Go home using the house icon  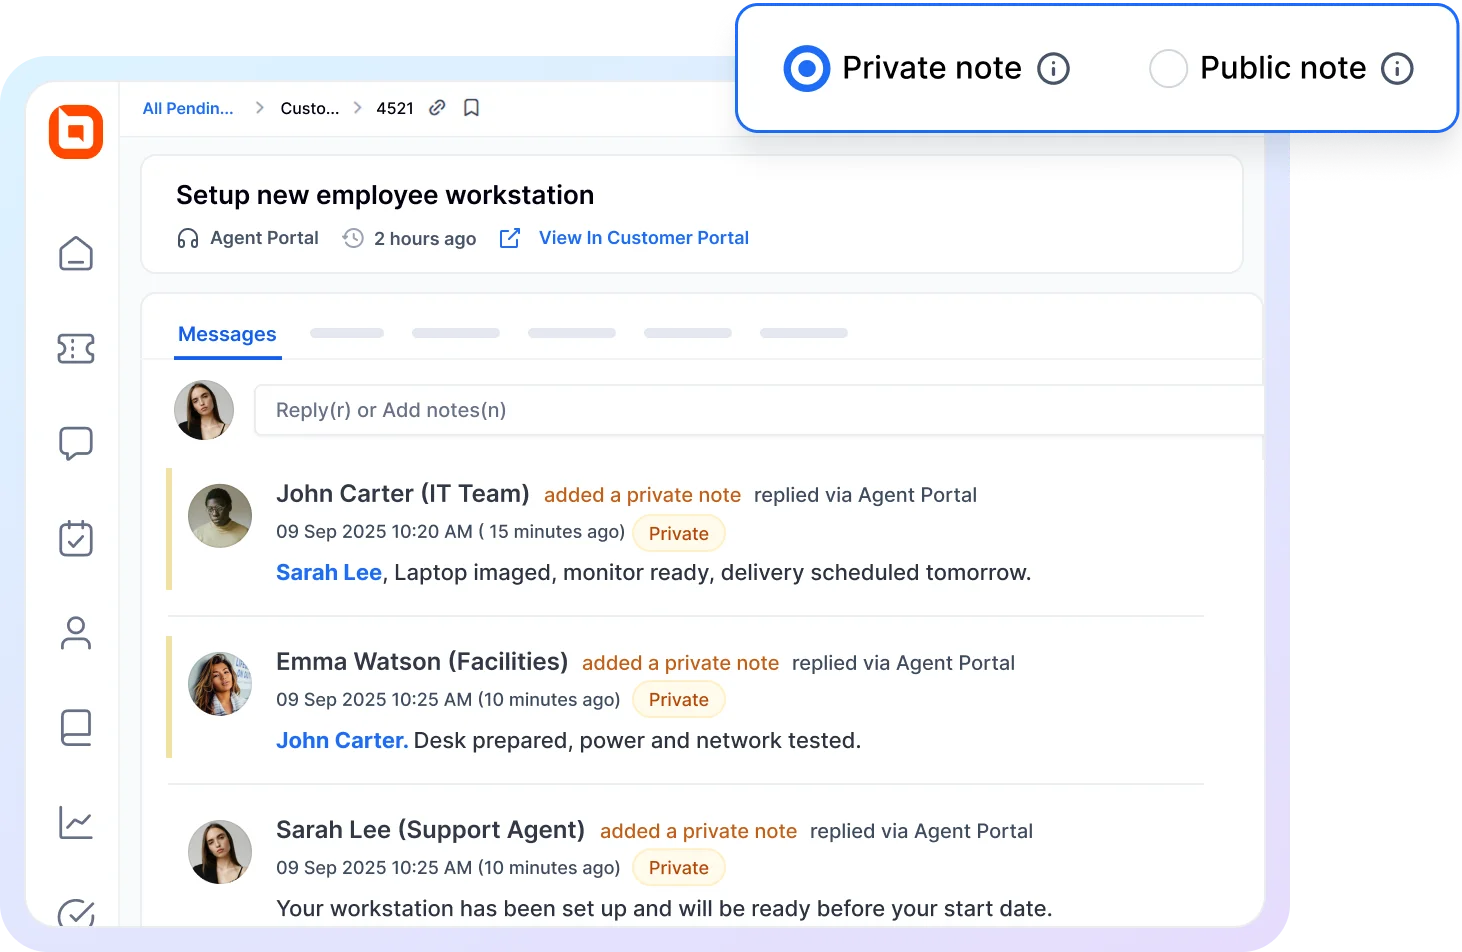click(x=75, y=254)
